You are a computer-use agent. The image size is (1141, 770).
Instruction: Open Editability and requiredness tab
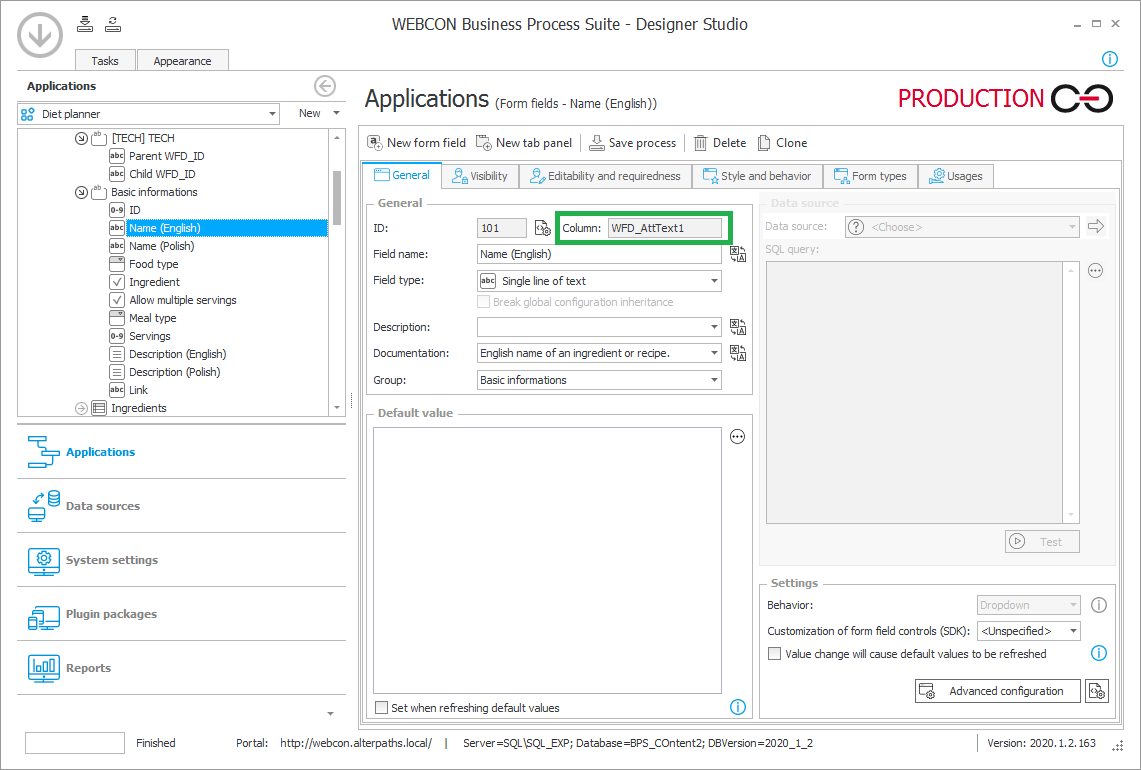(605, 176)
